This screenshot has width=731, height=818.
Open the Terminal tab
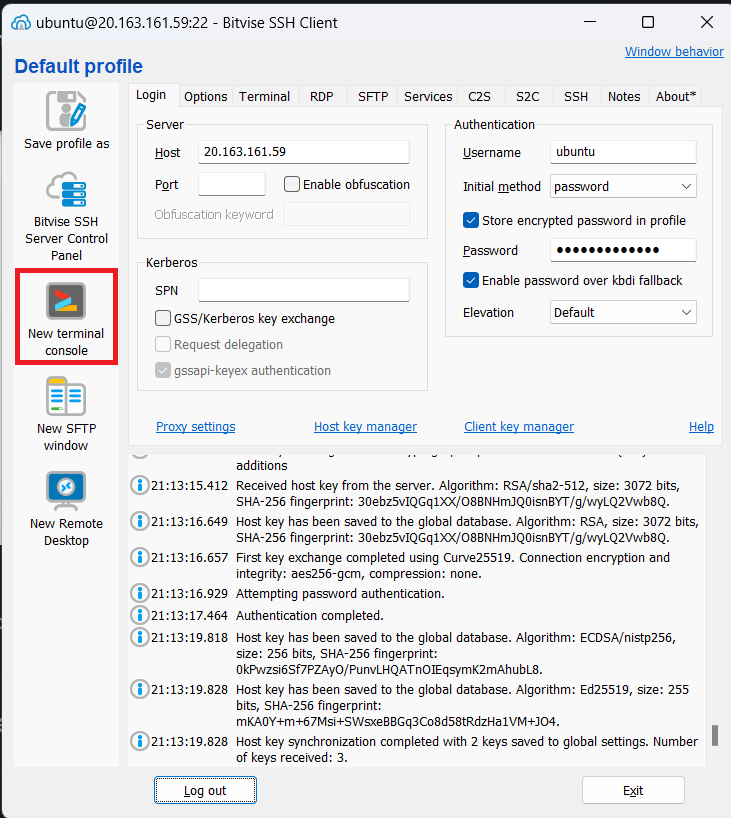click(264, 96)
